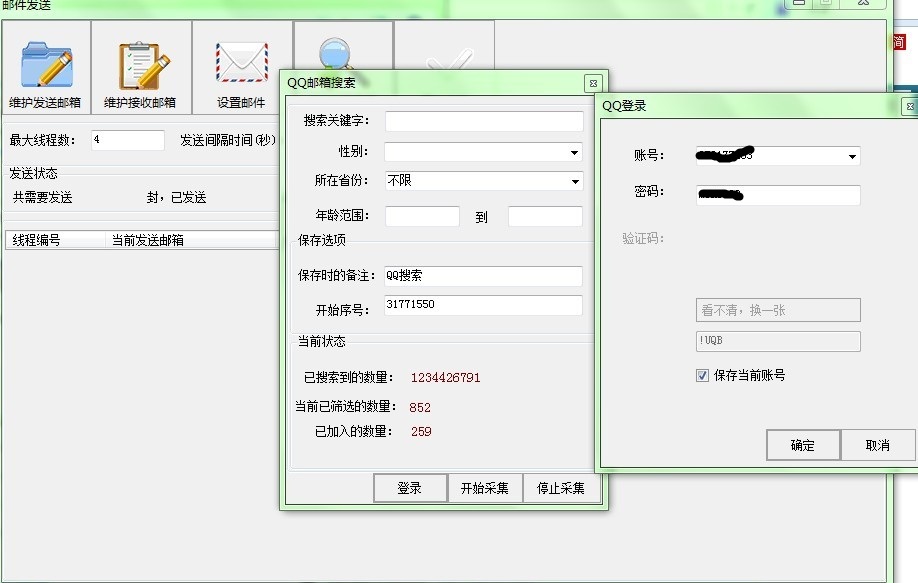Click the 保存时的备注 field with QQ搜索
This screenshot has width=918, height=583.
pos(484,276)
